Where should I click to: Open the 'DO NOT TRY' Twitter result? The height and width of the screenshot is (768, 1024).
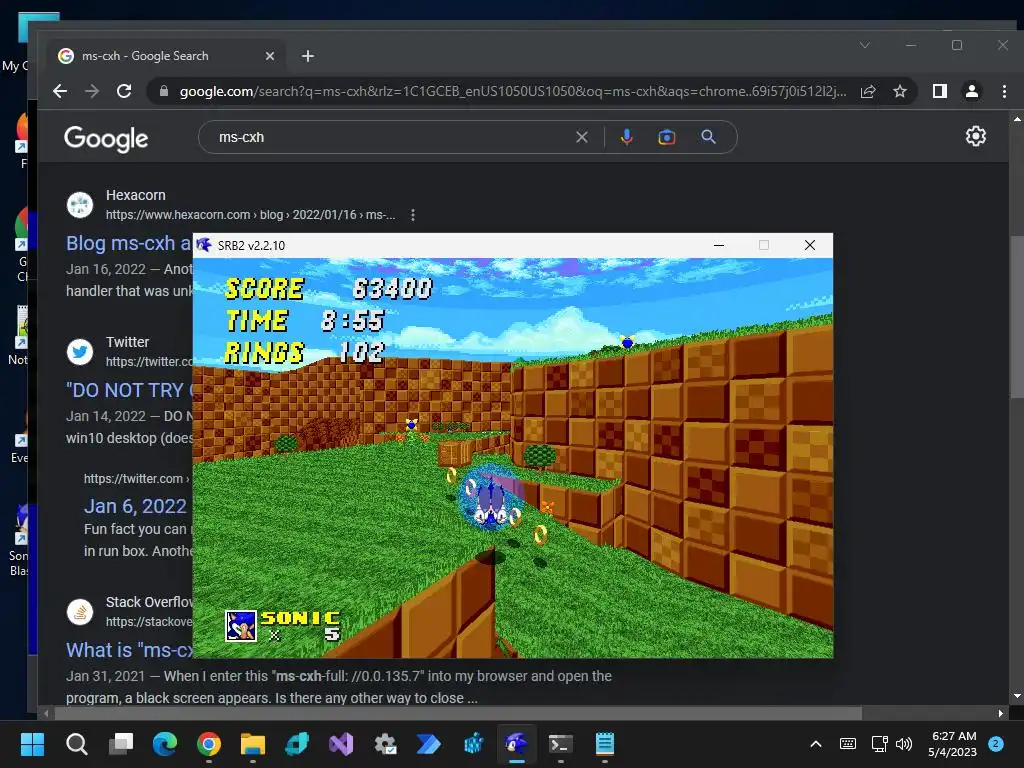click(x=129, y=390)
